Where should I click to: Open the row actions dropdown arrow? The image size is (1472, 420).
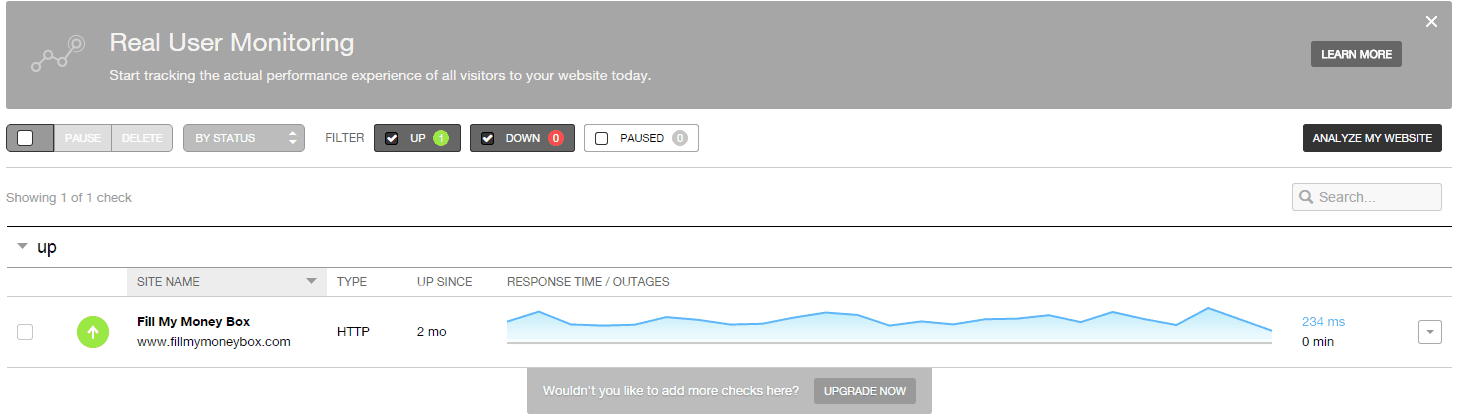[1429, 332]
